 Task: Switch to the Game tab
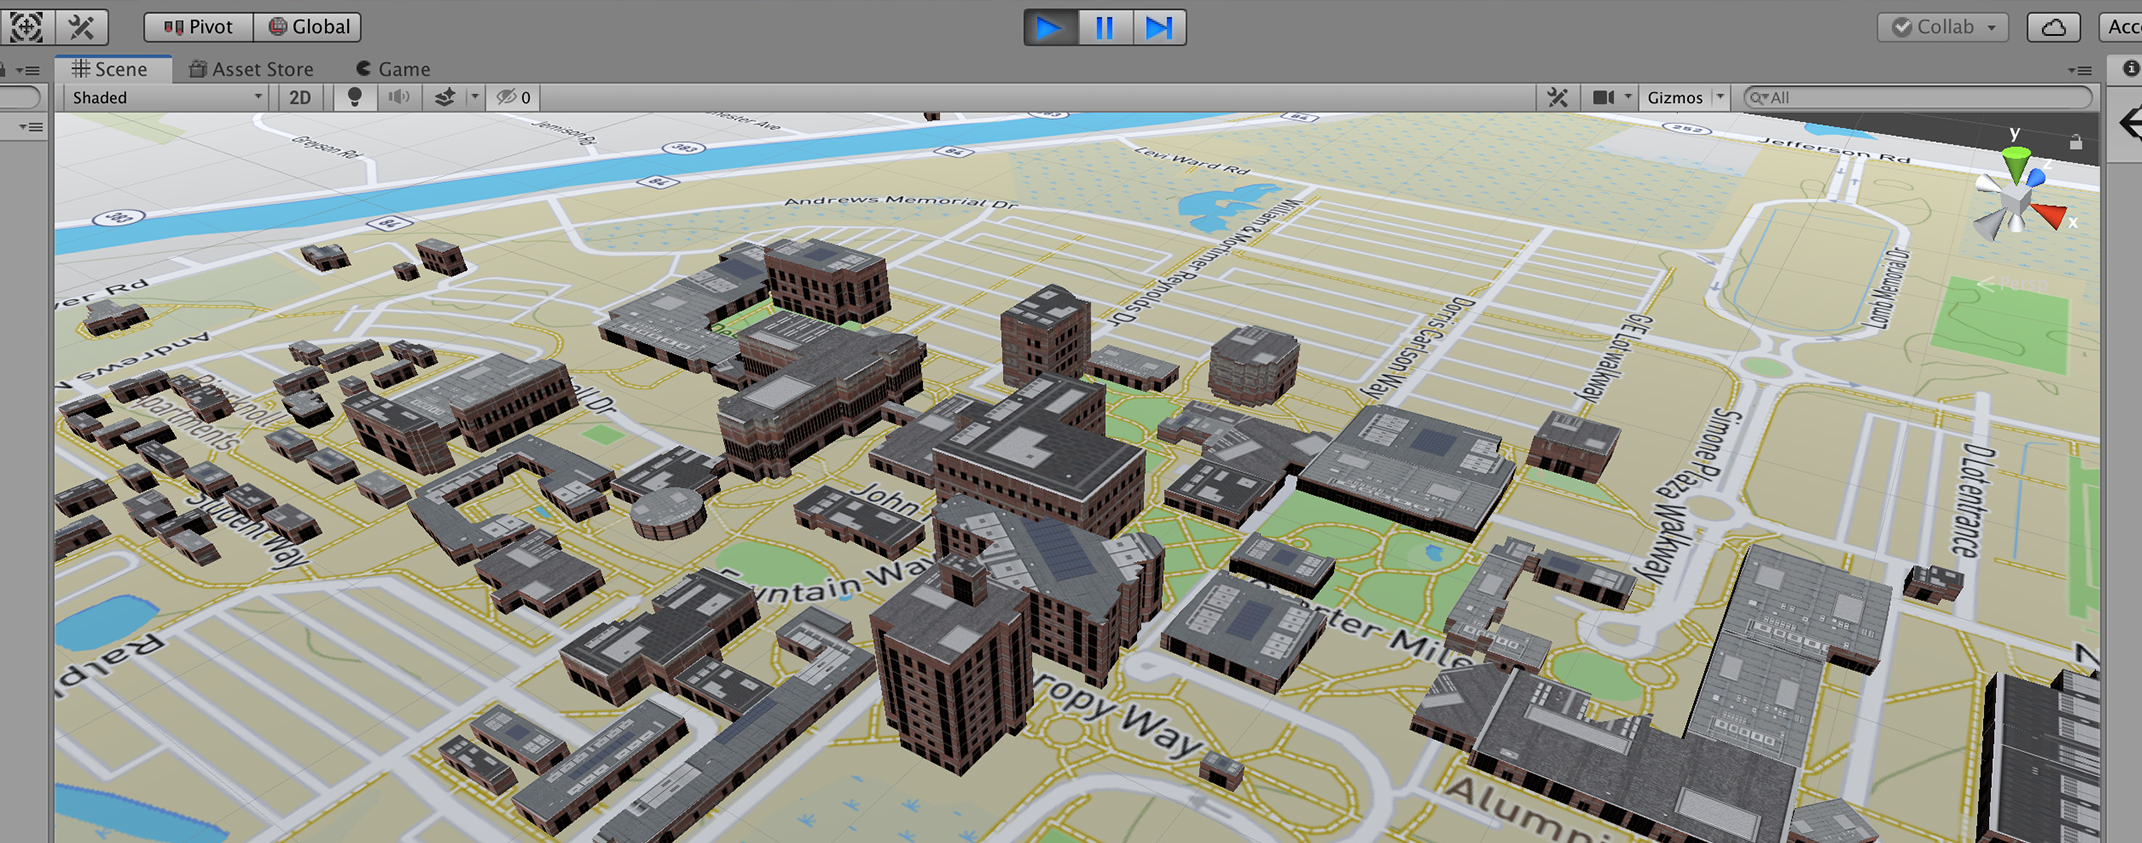pos(393,69)
